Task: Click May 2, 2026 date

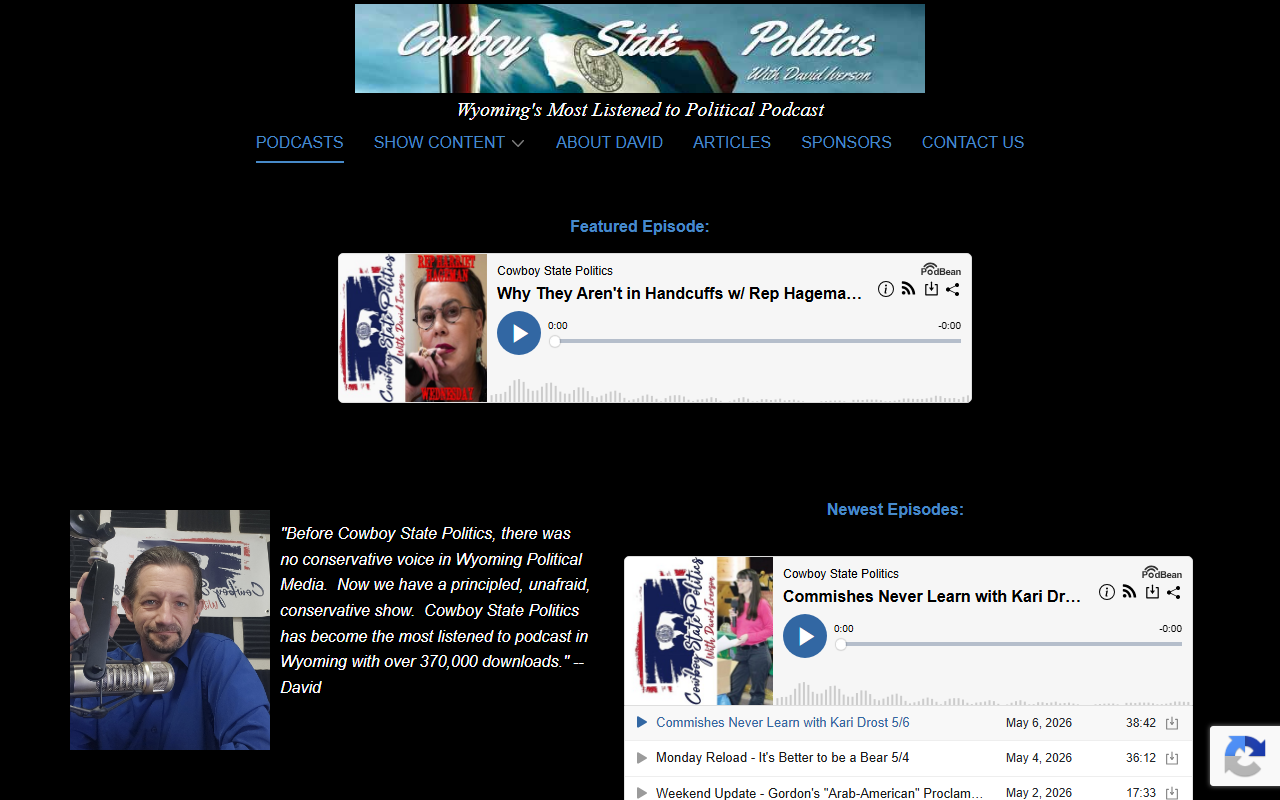Action: pyautogui.click(x=1039, y=793)
